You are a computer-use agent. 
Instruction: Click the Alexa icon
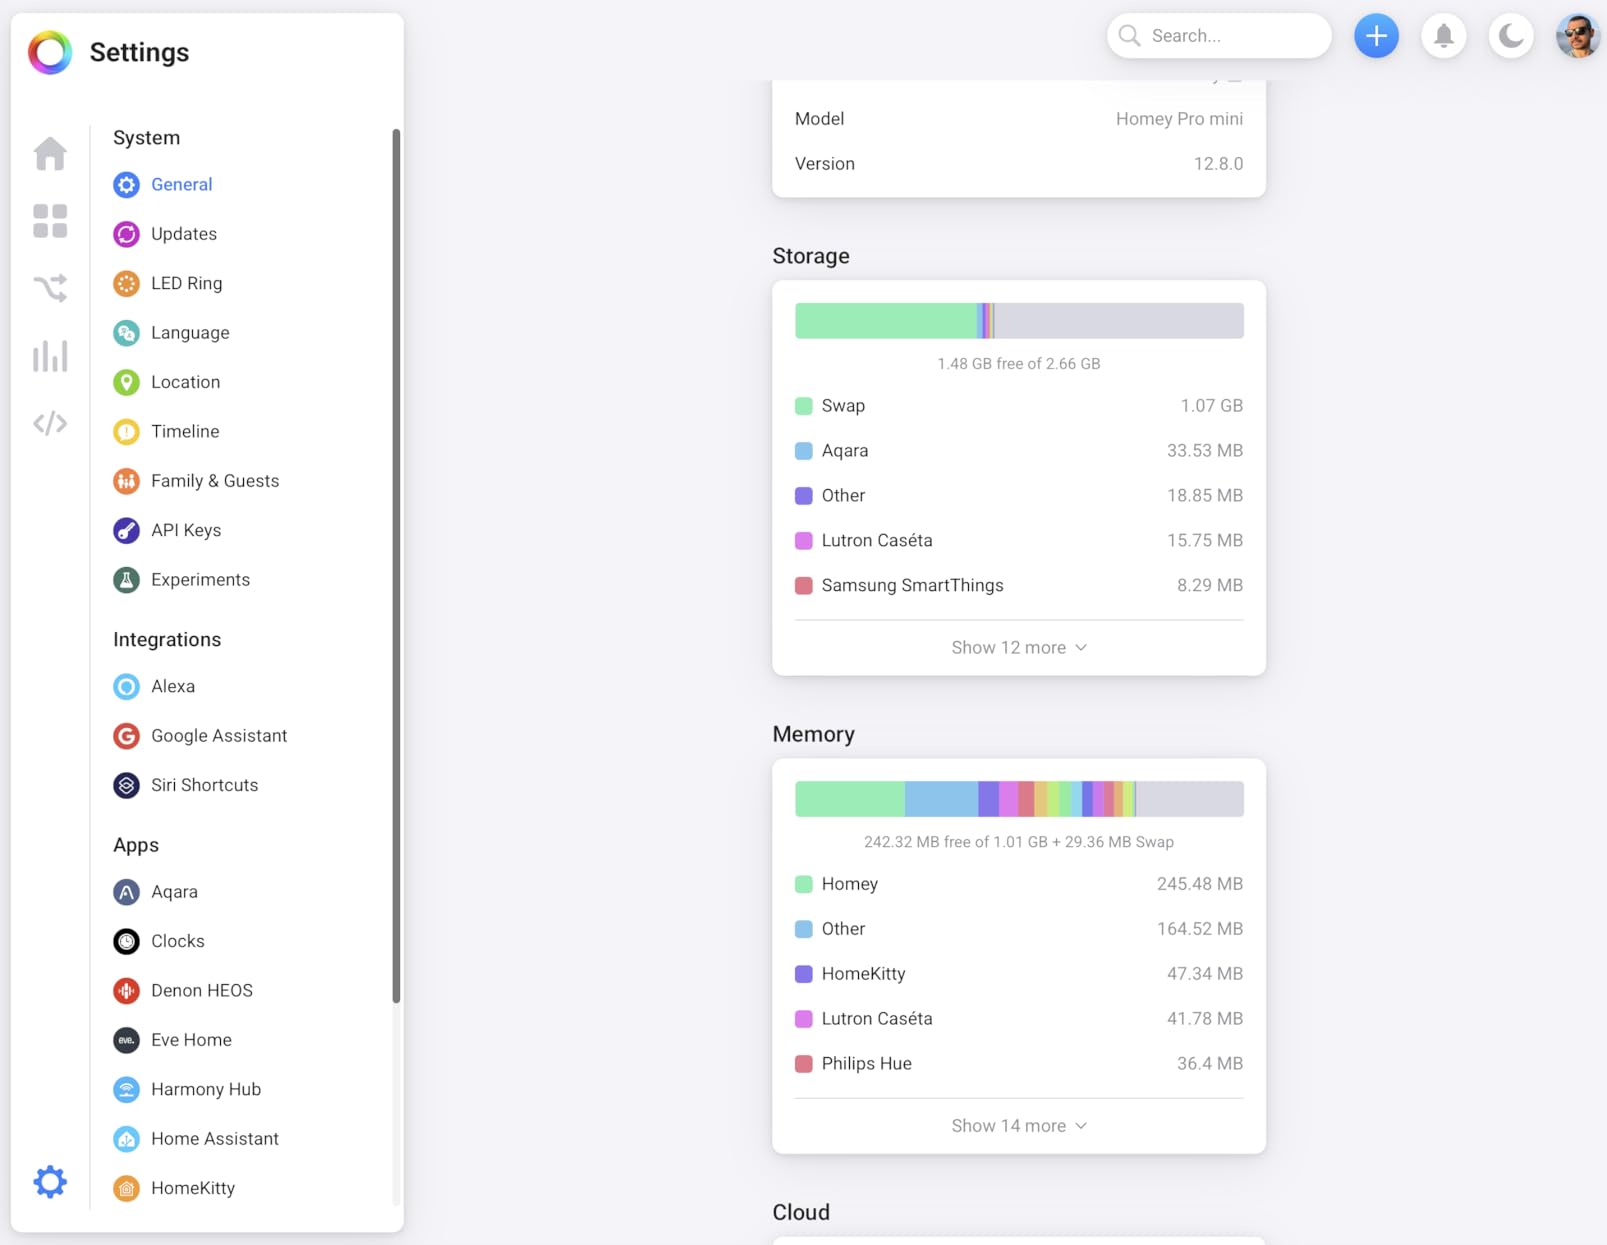point(126,687)
